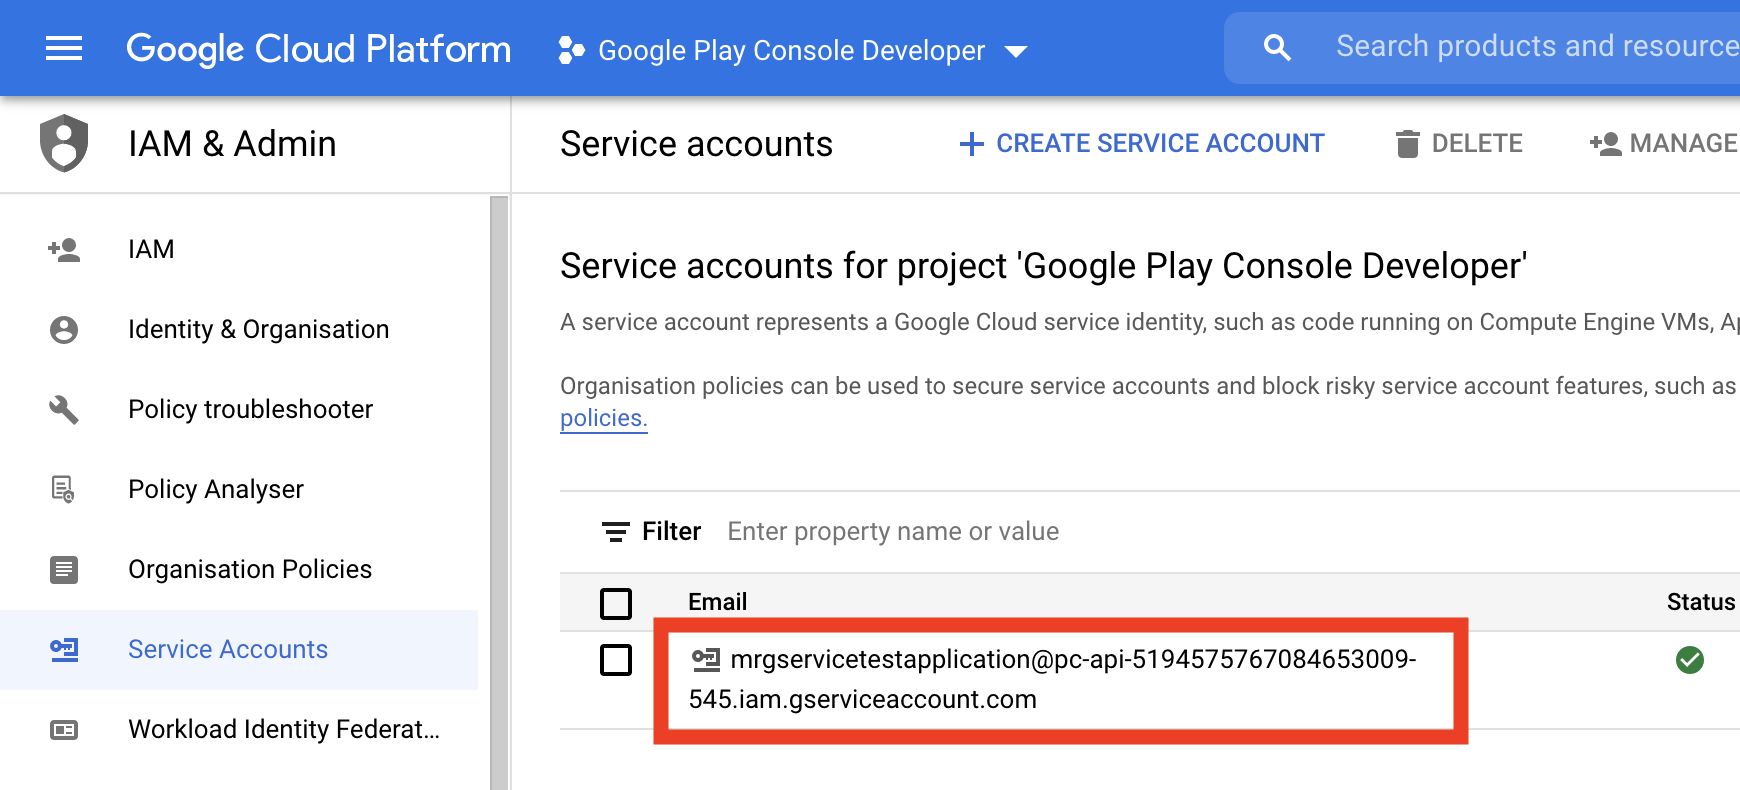Click the service account key icon in row
The image size is (1740, 790).
[x=706, y=659]
